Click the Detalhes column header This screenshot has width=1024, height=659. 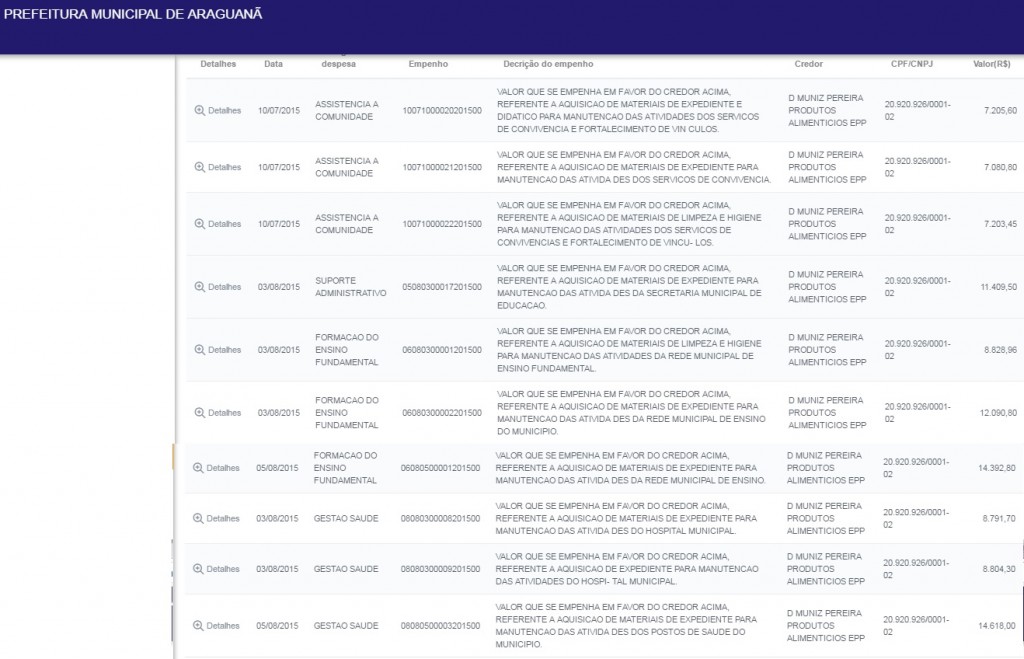(218, 64)
